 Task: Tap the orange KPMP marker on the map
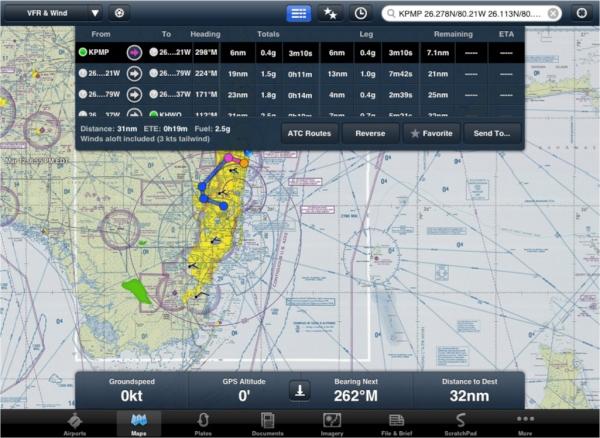244,164
